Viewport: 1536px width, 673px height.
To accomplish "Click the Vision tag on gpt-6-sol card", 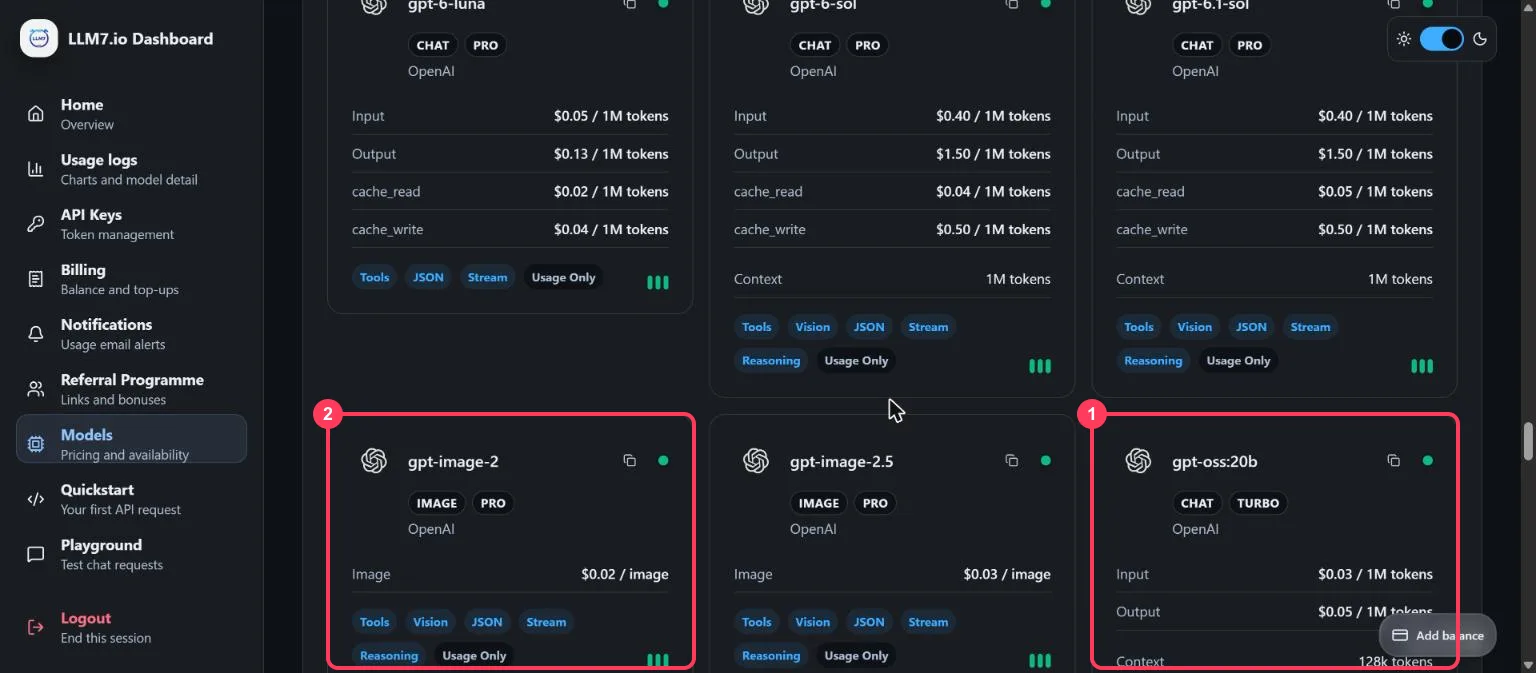I will [812, 327].
